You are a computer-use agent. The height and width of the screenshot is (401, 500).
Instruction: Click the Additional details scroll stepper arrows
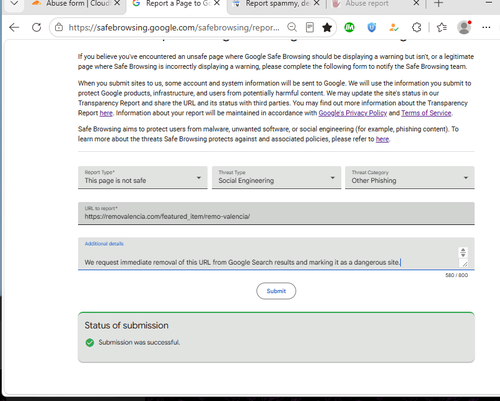463,252
